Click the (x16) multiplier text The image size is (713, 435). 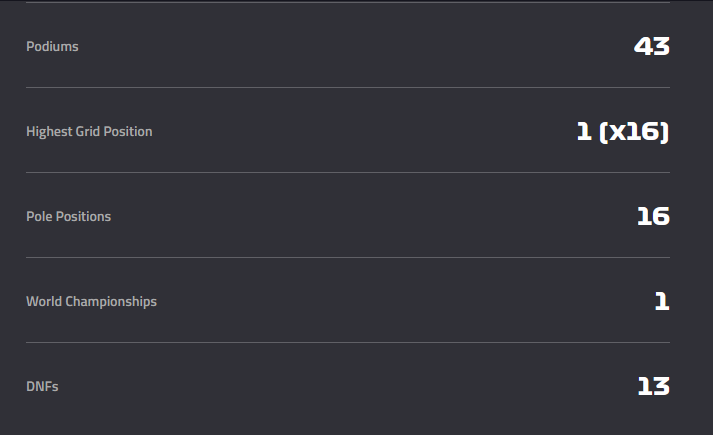coord(634,131)
